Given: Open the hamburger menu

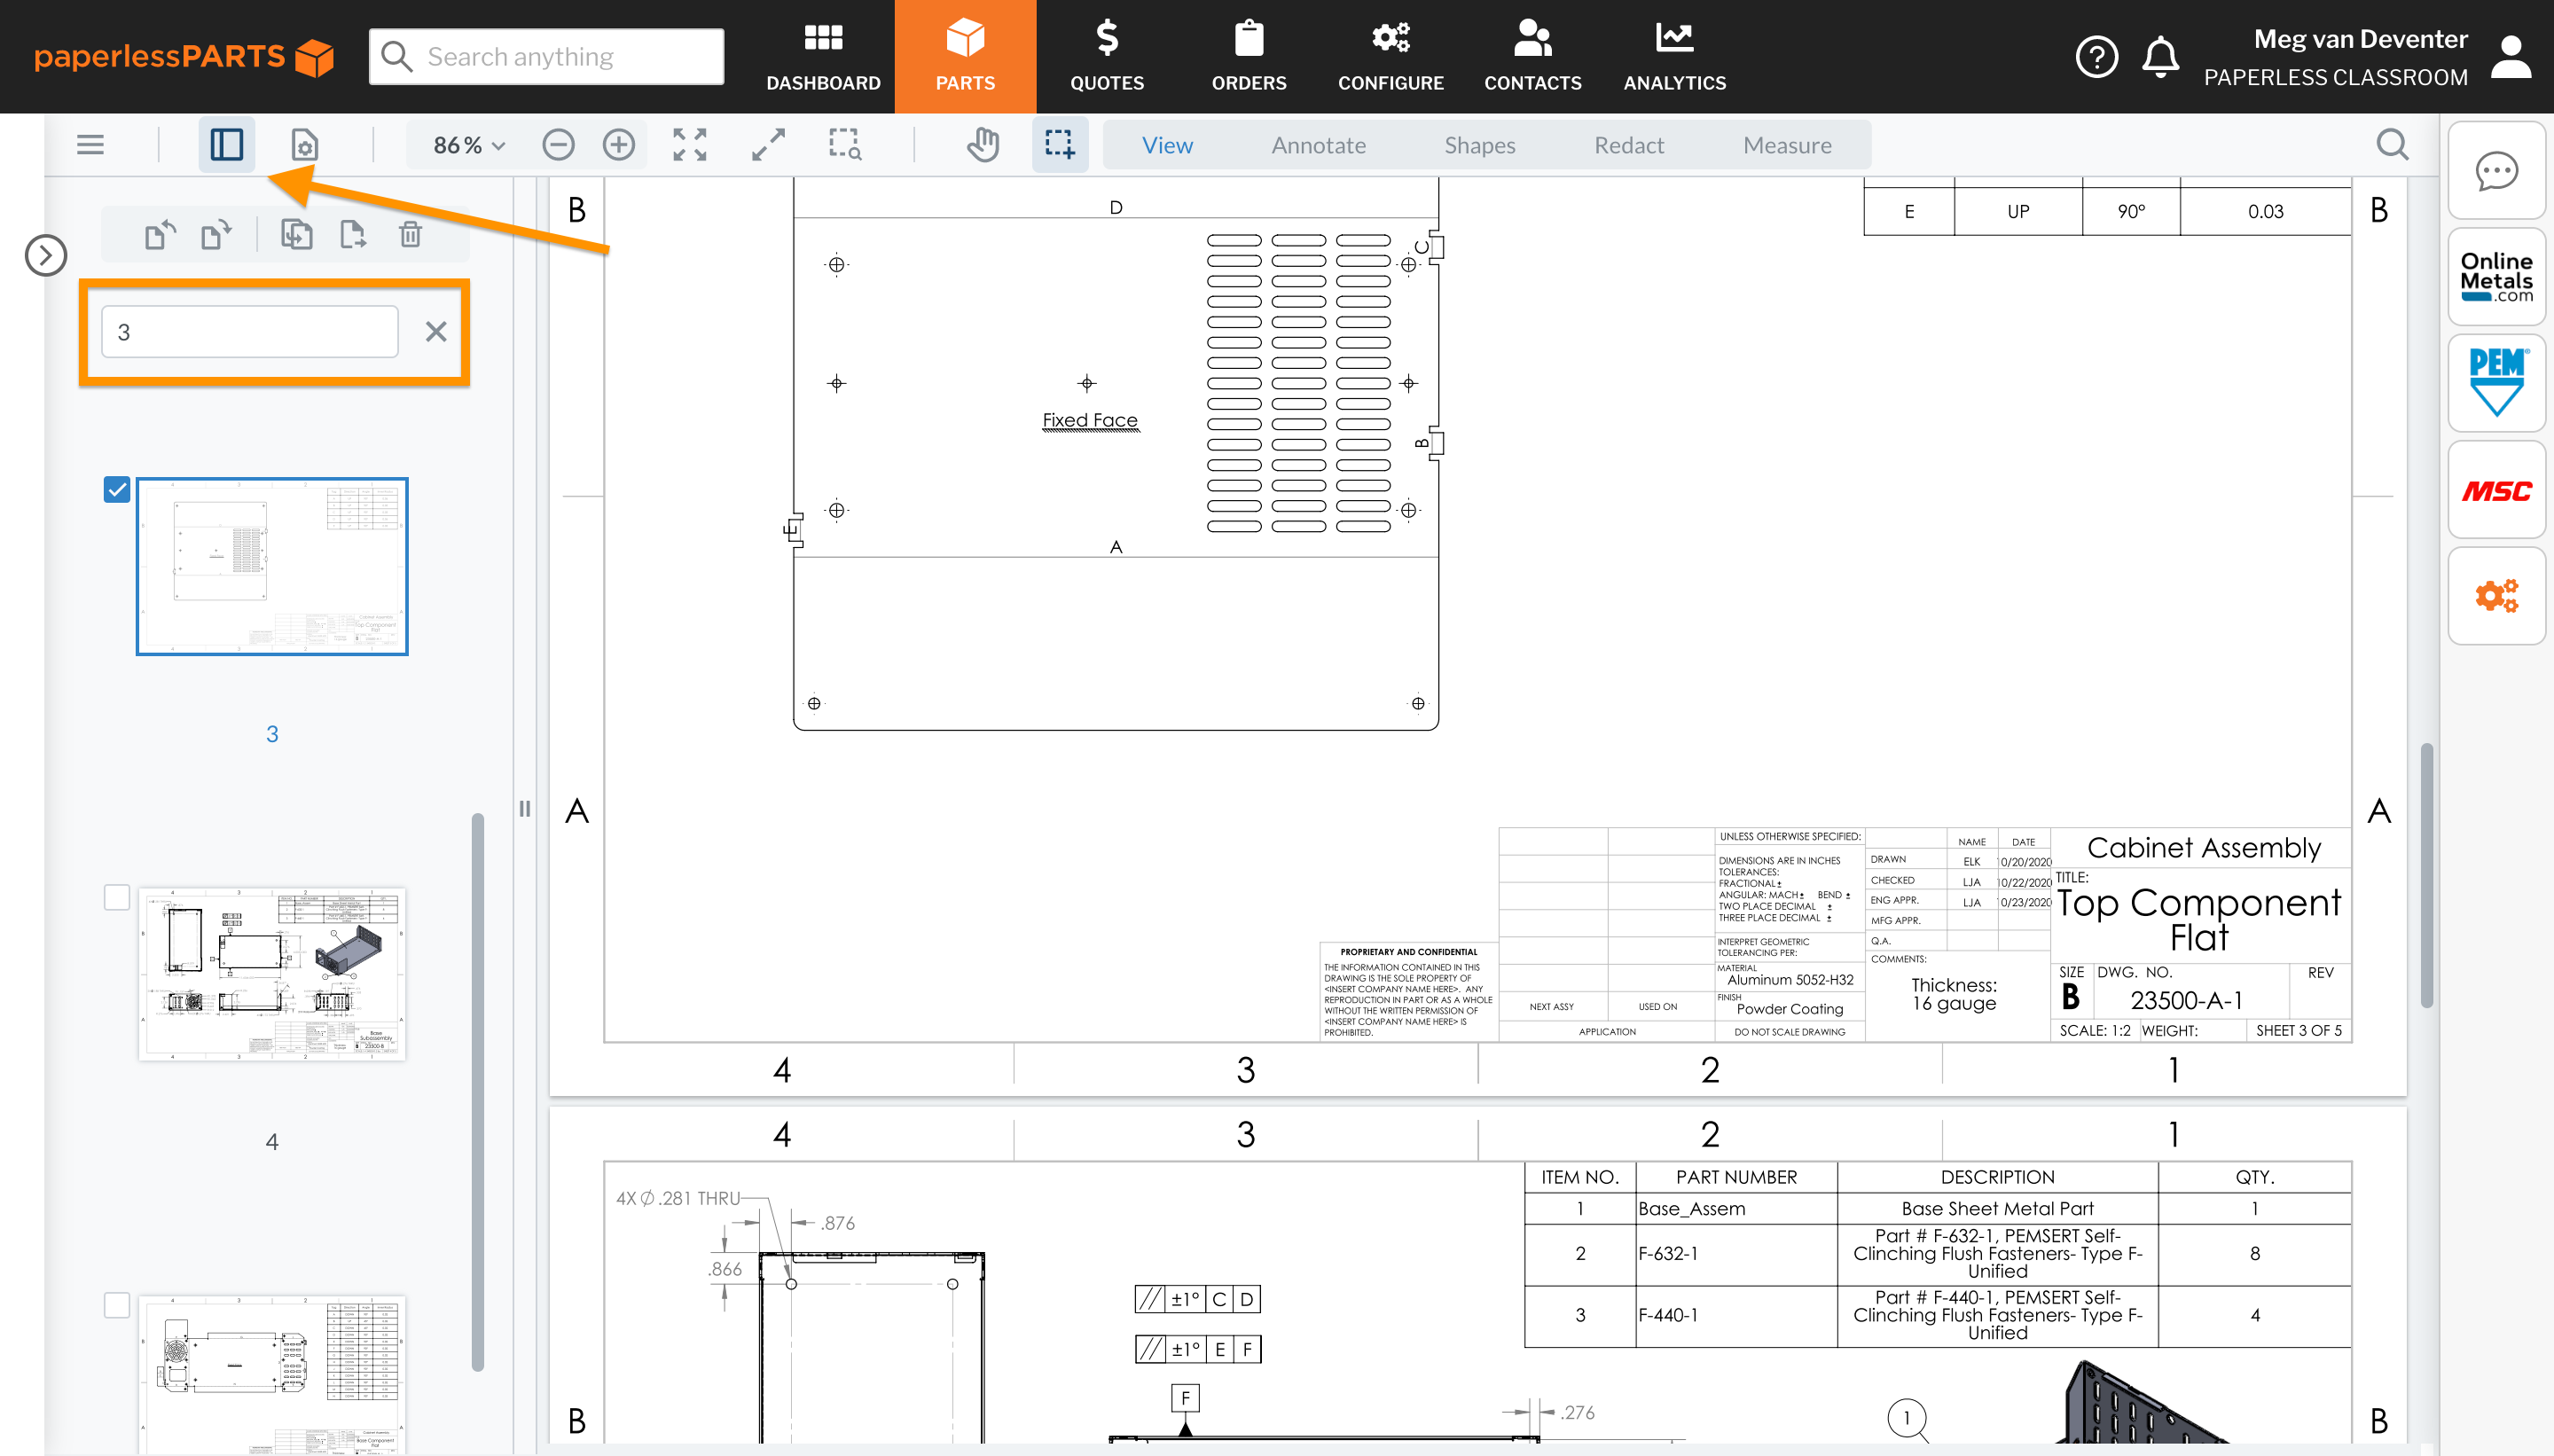Looking at the screenshot, I should pyautogui.click(x=90, y=144).
